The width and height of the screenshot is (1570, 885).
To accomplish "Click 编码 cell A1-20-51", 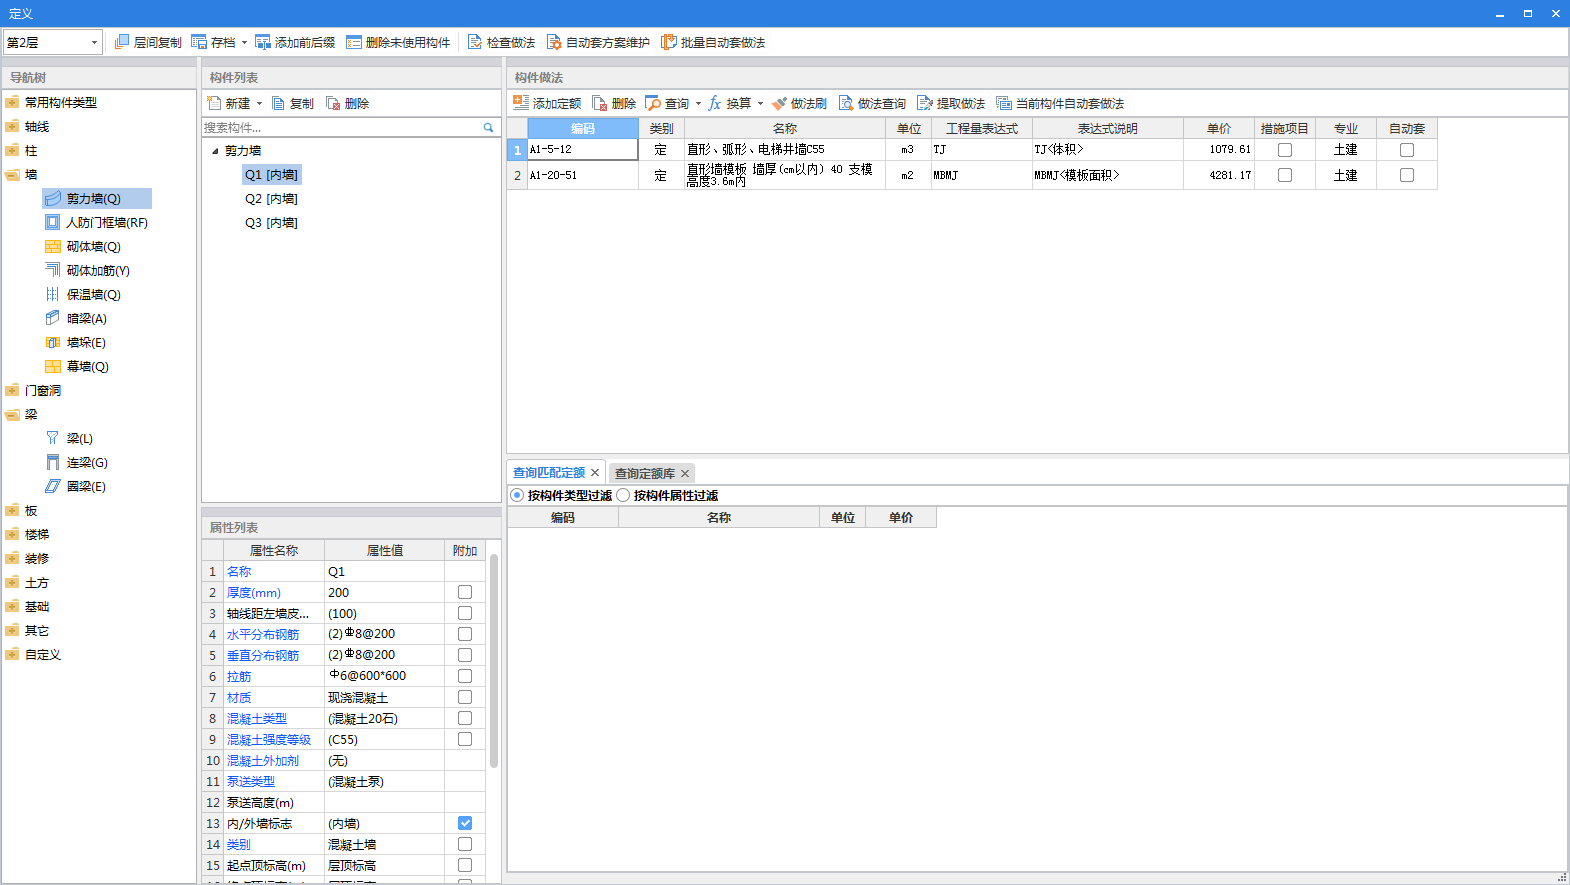I will [583, 175].
